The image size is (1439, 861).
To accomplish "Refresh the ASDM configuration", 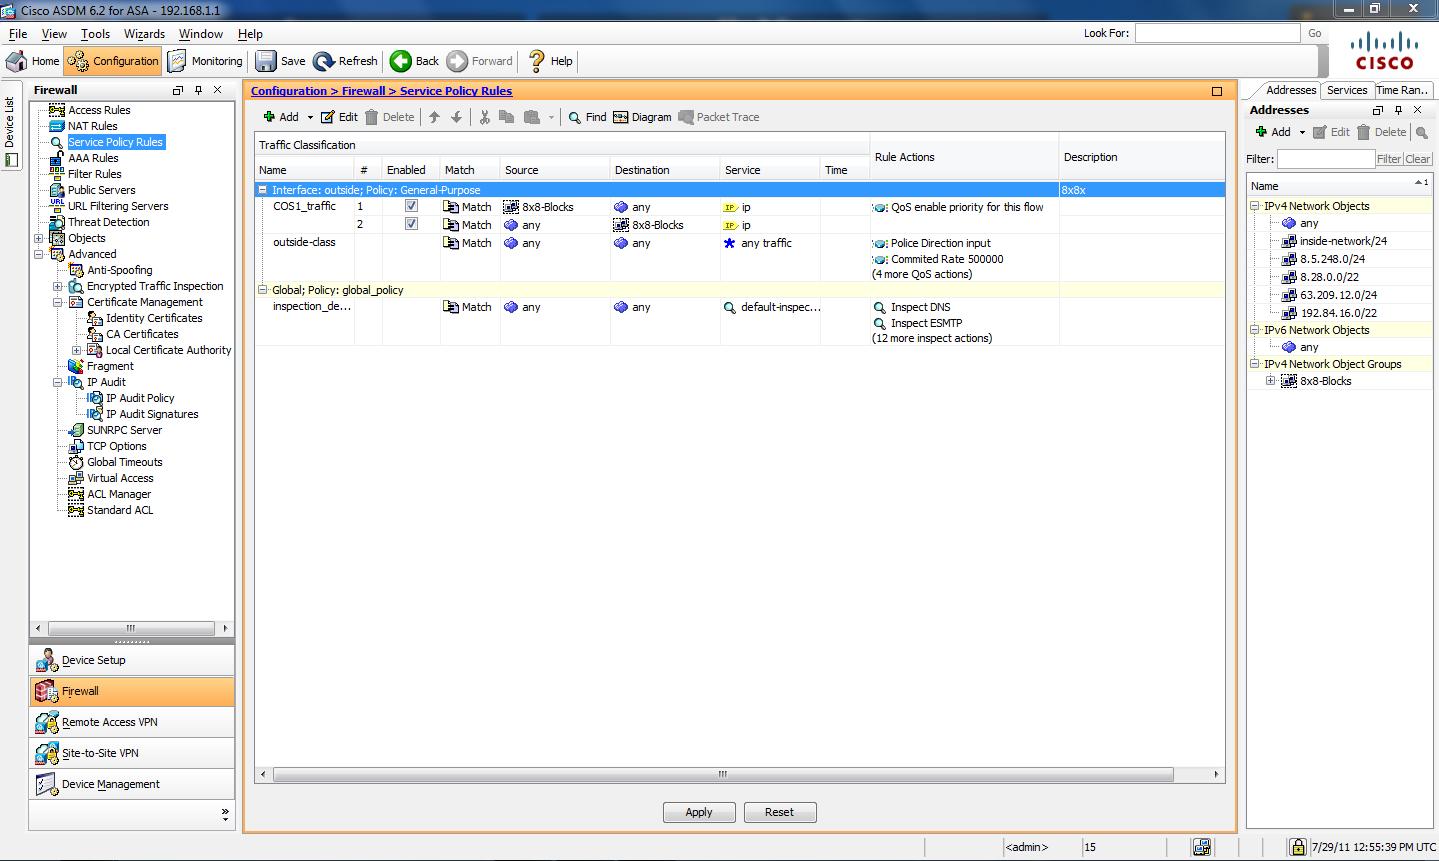I will click(345, 61).
